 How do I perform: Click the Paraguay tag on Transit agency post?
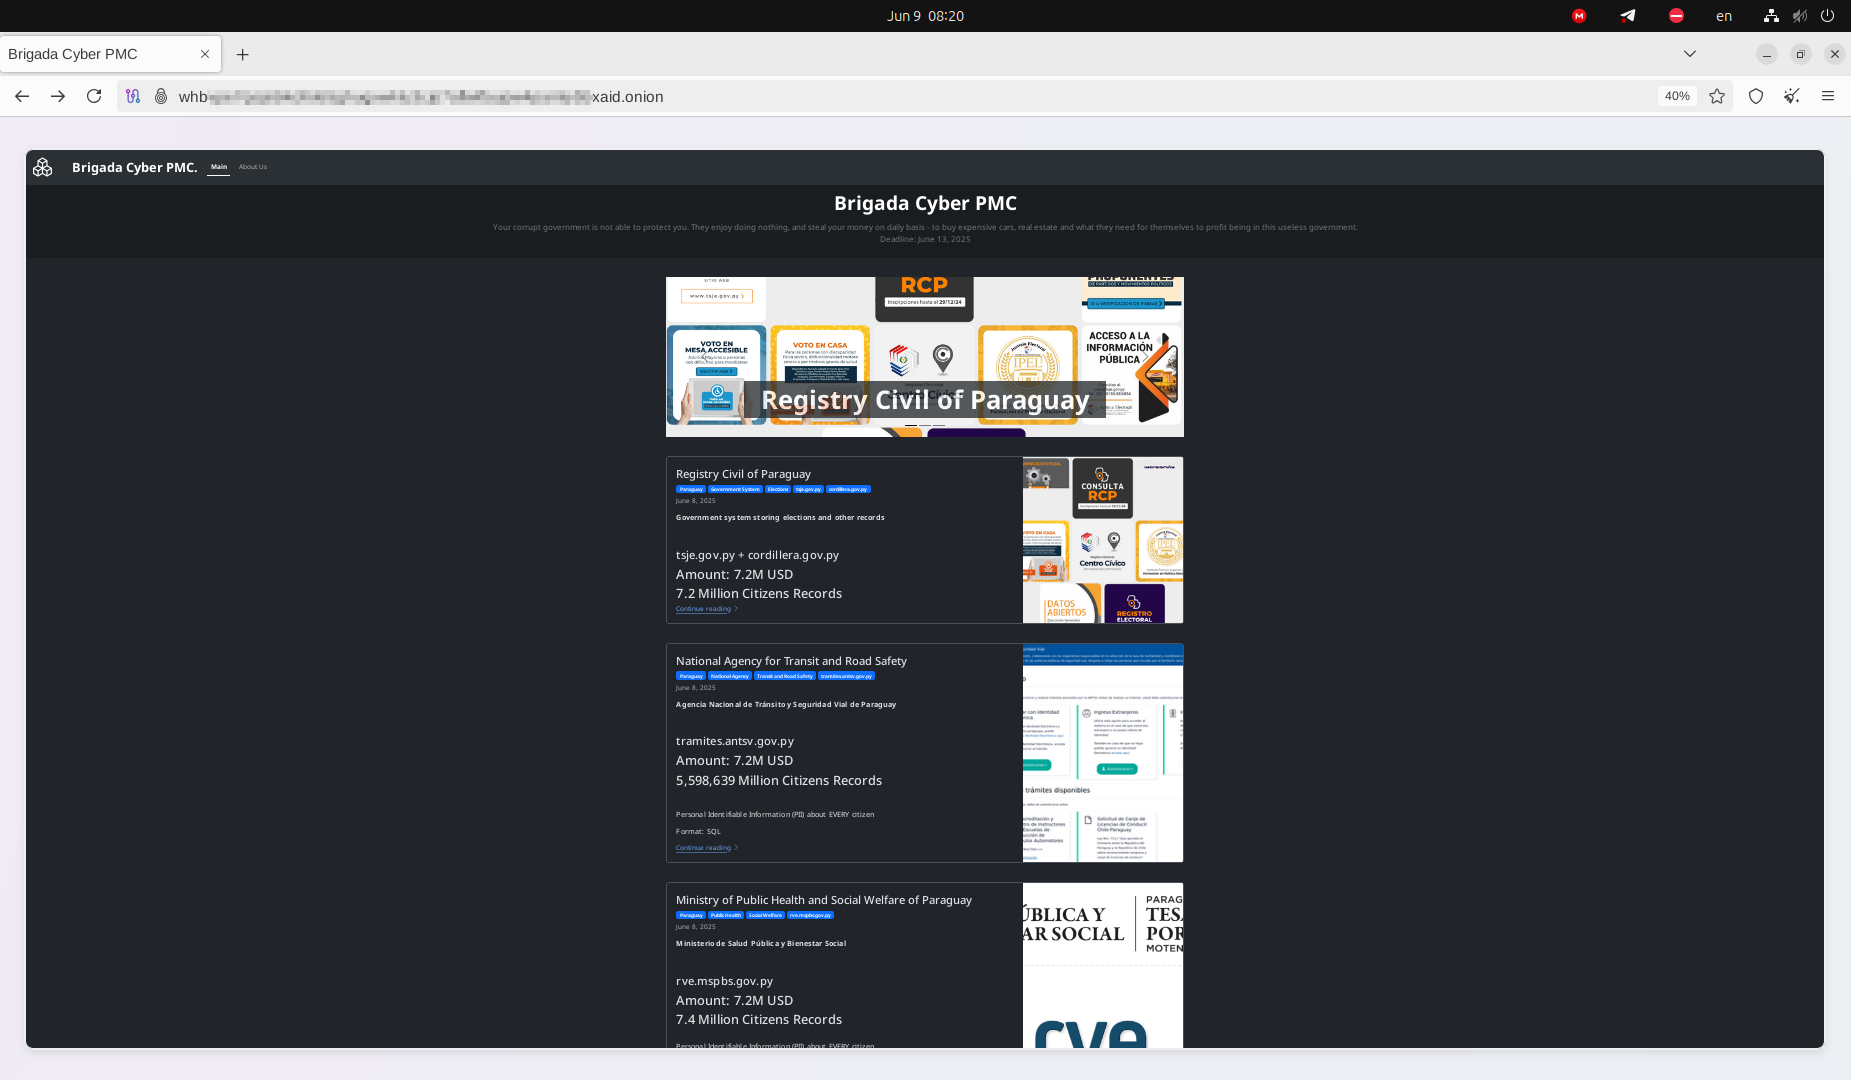click(x=691, y=676)
